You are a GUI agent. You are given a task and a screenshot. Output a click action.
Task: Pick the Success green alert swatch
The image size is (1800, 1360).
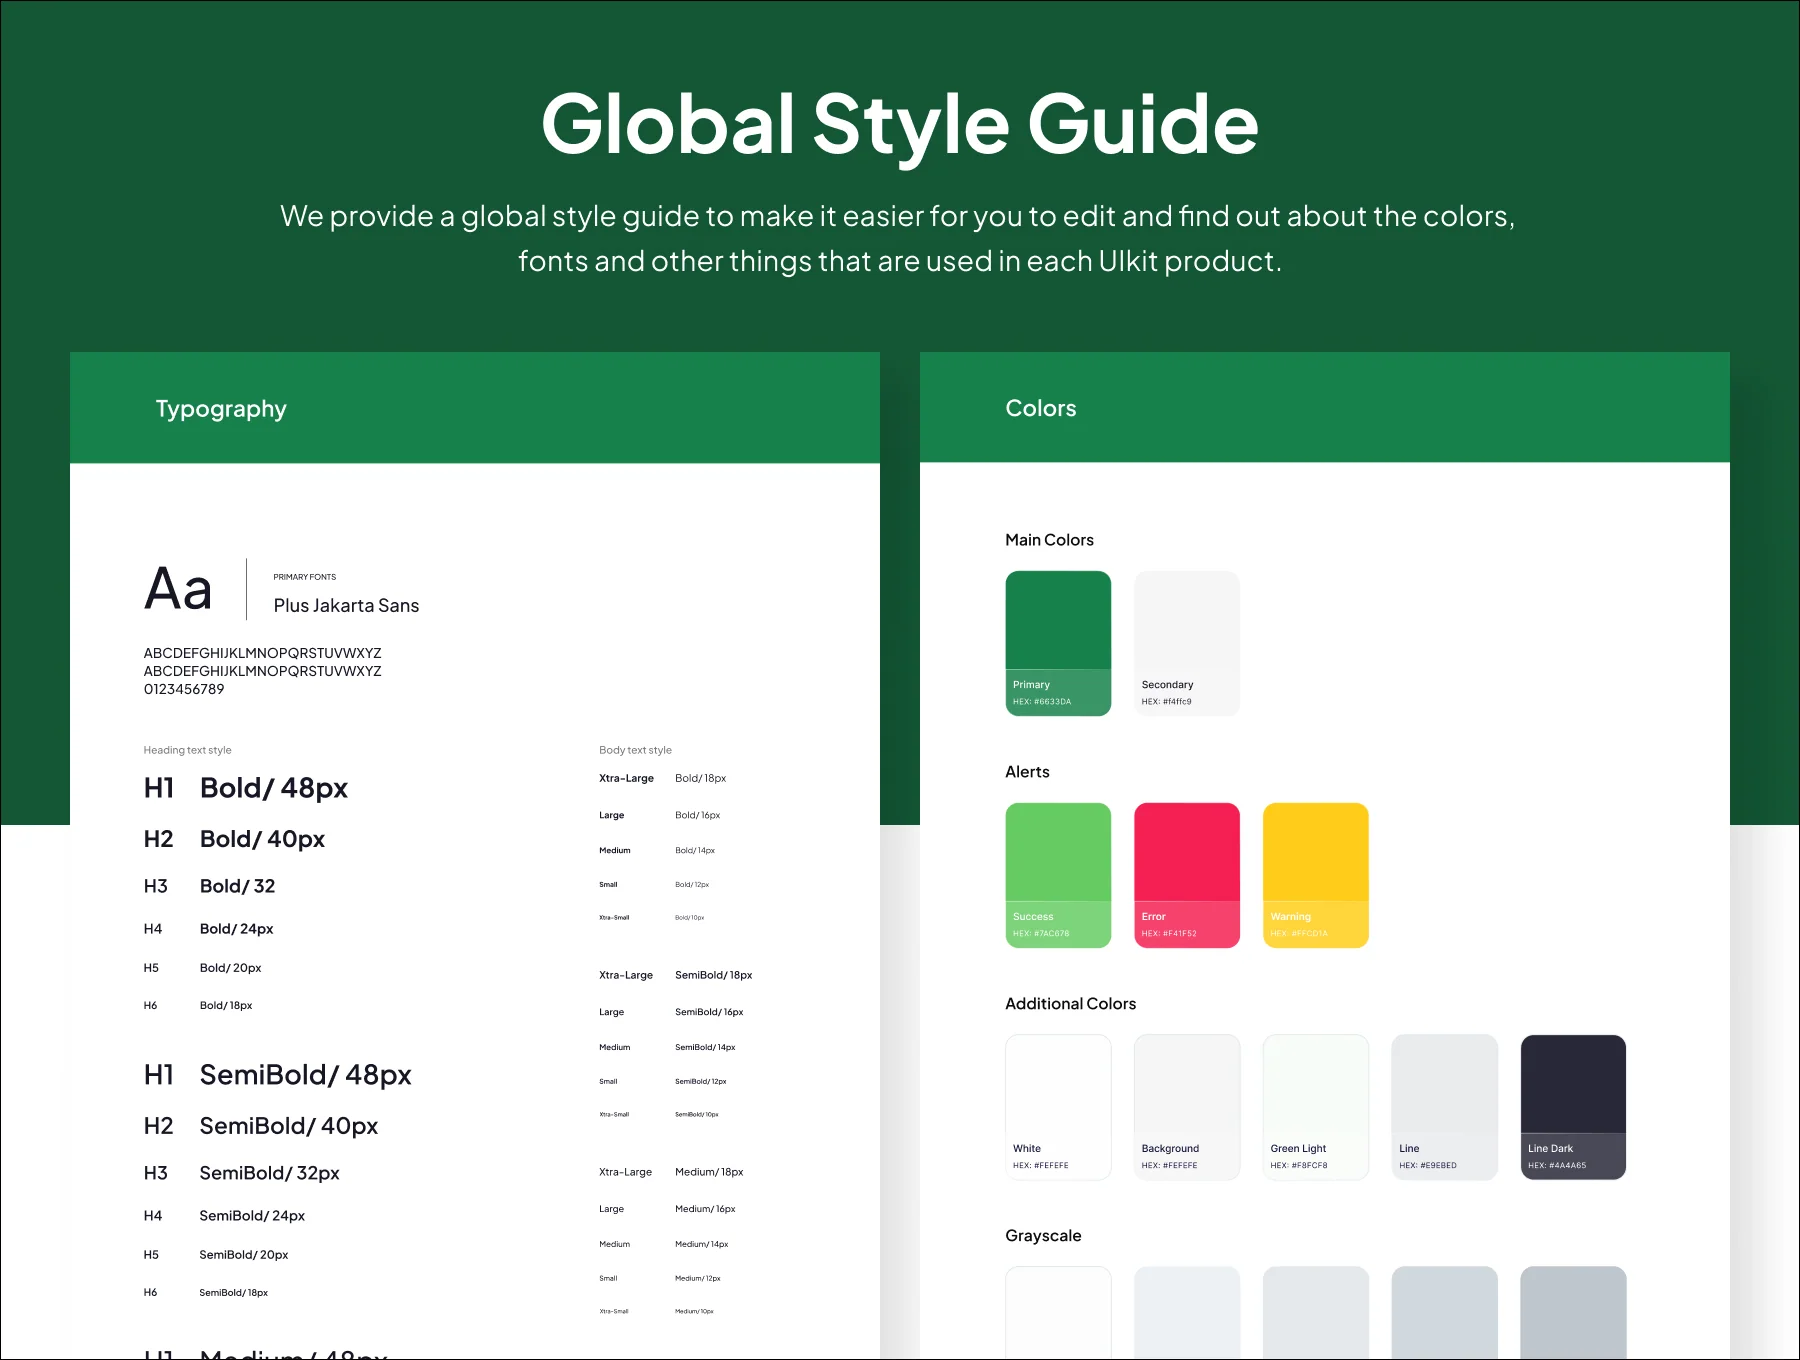point(1058,875)
